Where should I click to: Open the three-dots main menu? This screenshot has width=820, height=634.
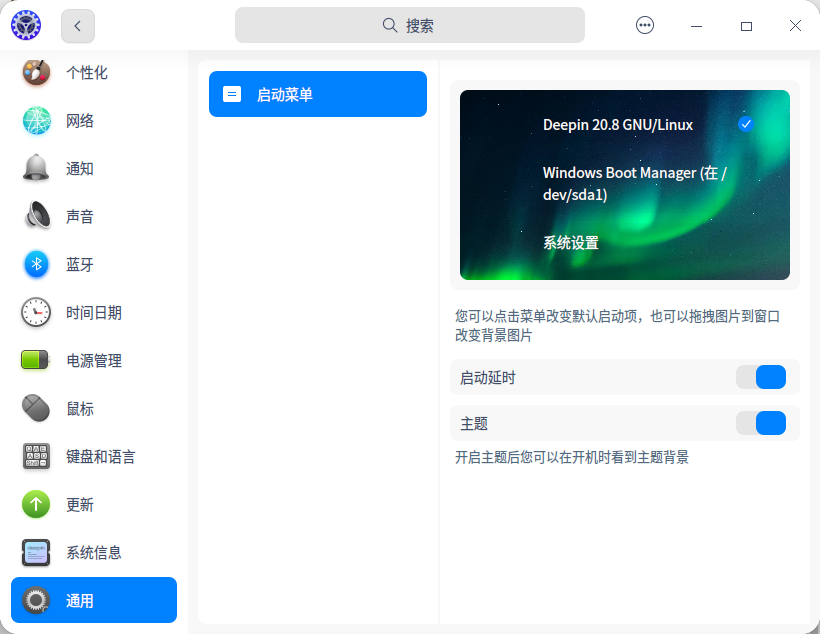click(645, 25)
